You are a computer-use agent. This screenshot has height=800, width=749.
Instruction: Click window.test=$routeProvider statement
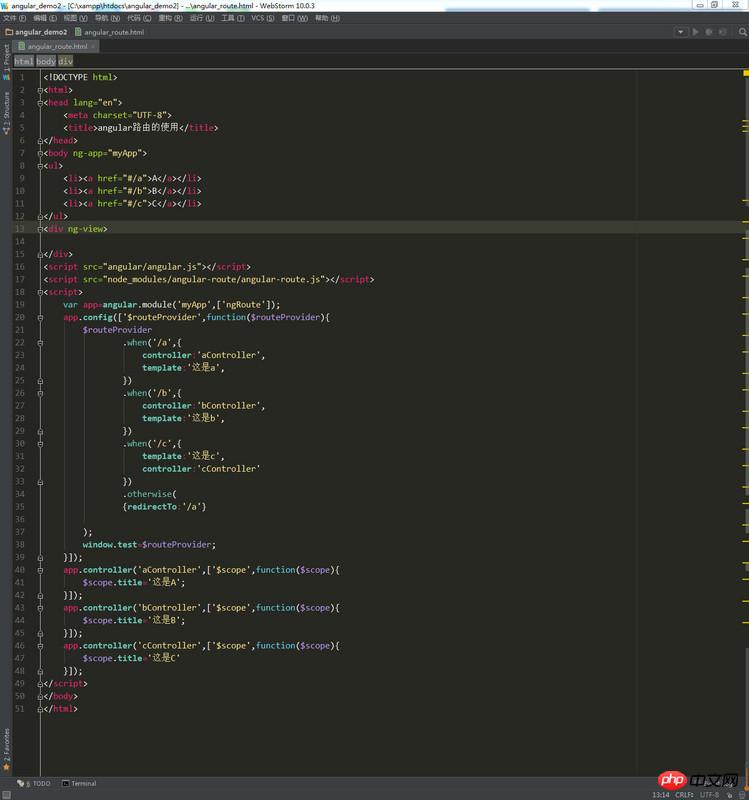(149, 545)
